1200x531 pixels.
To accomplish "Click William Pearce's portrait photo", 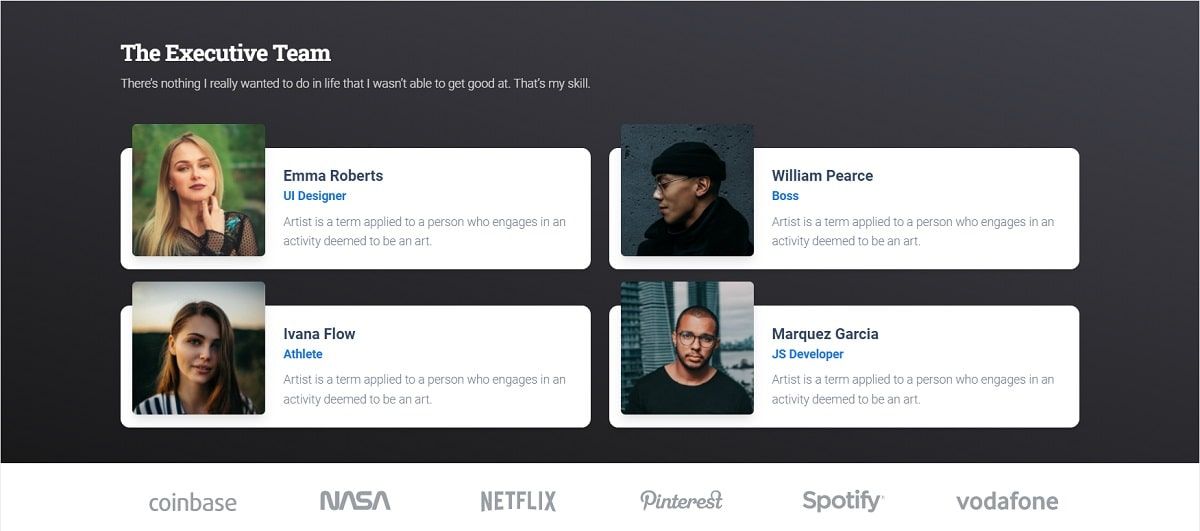I will coord(687,190).
